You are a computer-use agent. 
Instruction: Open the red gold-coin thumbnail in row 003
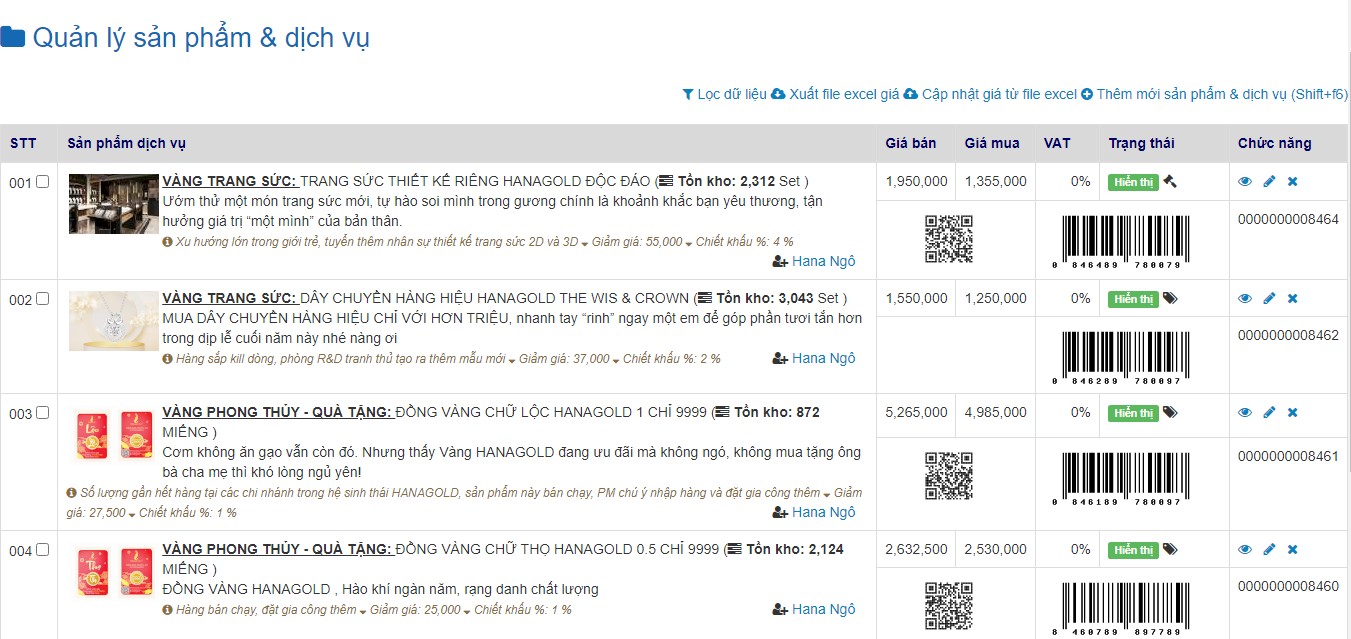[x=113, y=435]
